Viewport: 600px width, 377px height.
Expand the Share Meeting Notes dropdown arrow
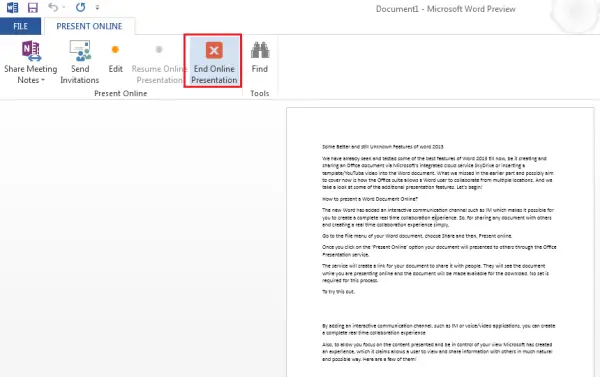coord(43,80)
